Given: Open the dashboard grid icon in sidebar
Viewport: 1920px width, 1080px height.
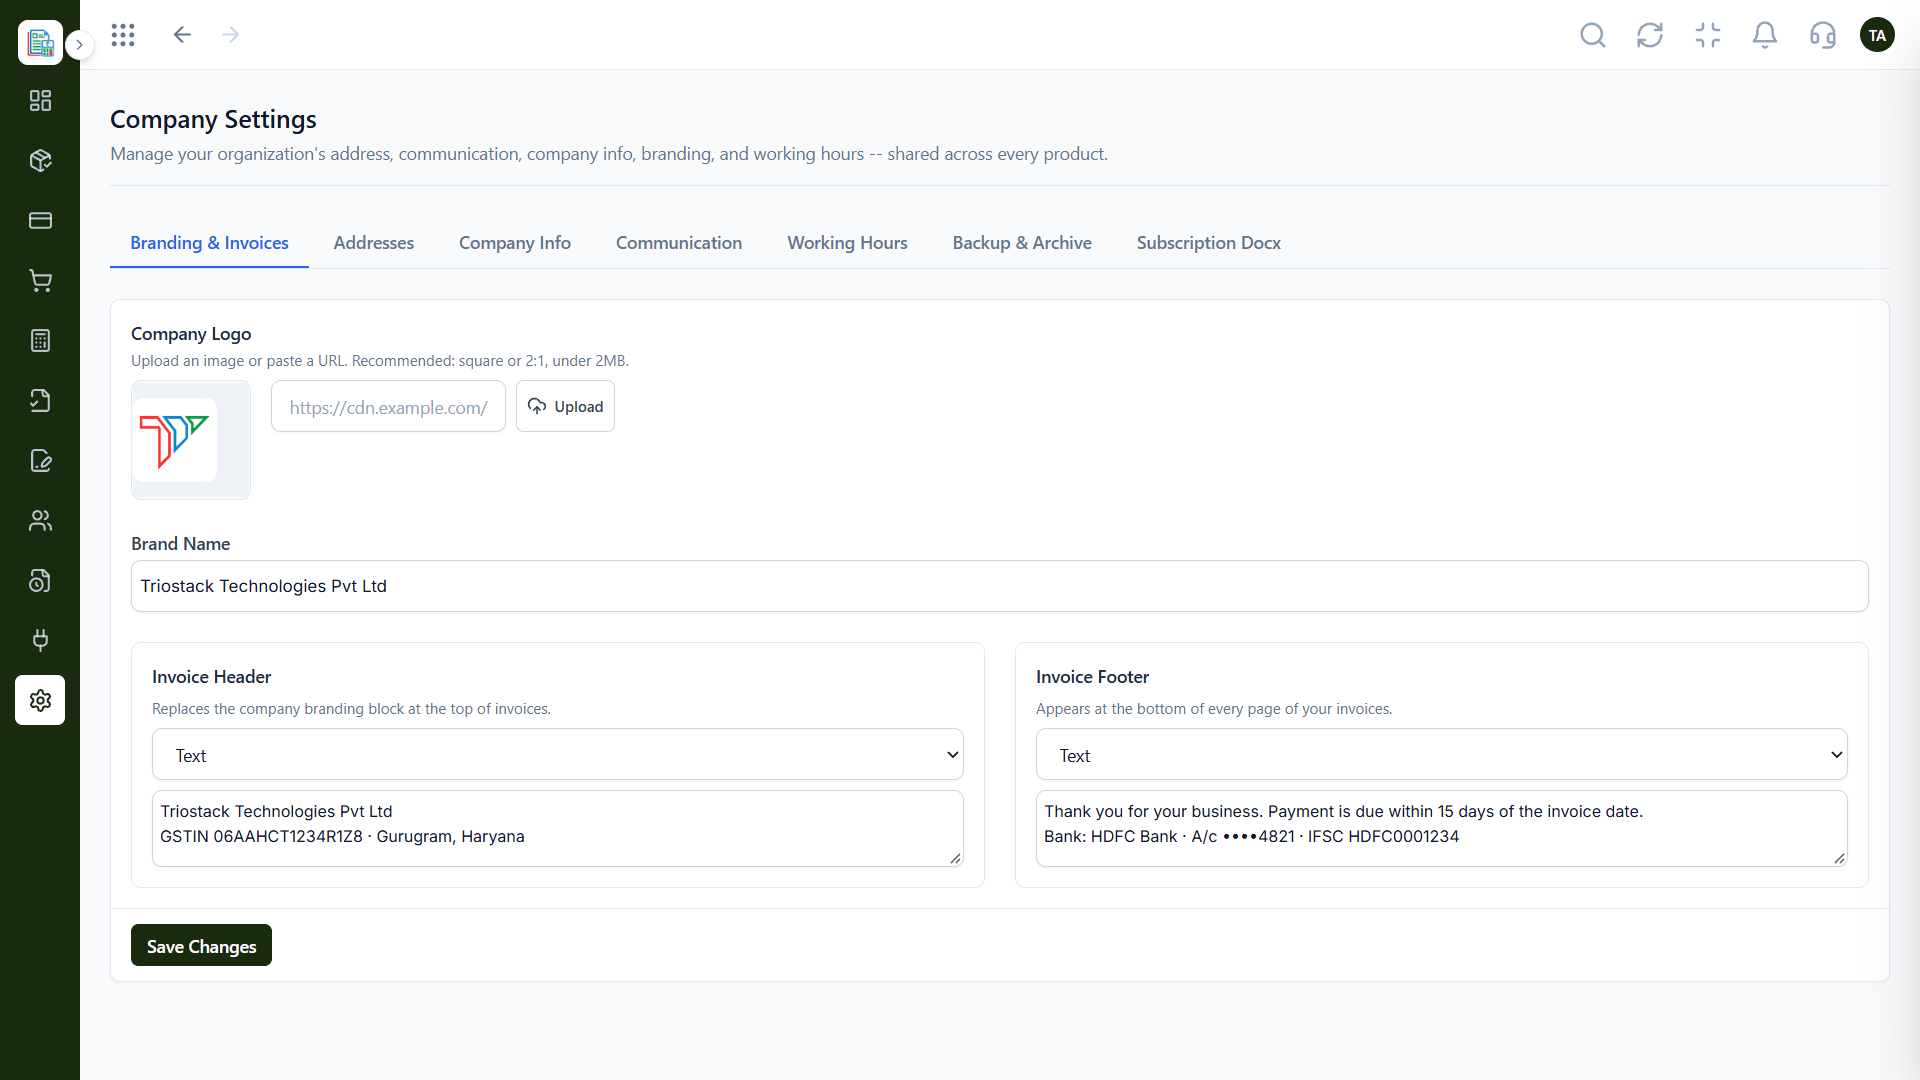Looking at the screenshot, I should point(40,101).
